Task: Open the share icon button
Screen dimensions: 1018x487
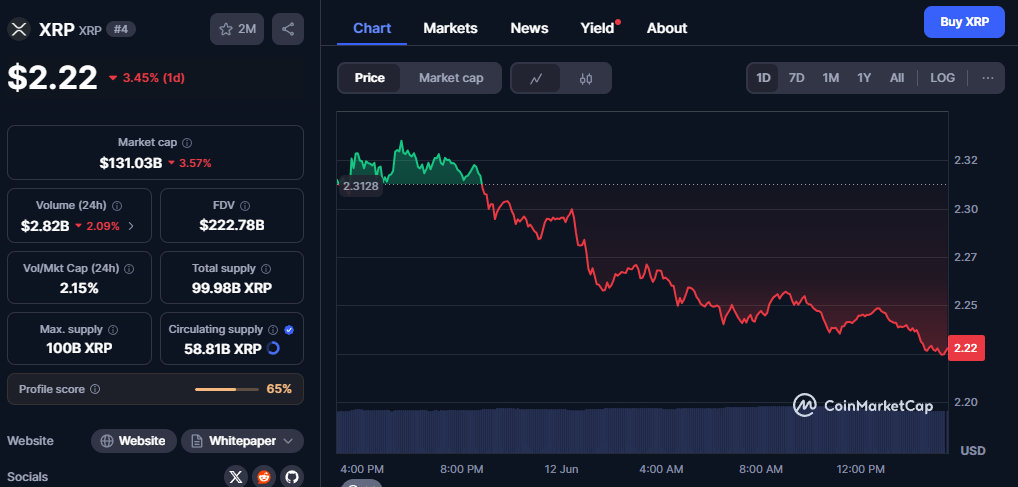Action: pyautogui.click(x=288, y=29)
